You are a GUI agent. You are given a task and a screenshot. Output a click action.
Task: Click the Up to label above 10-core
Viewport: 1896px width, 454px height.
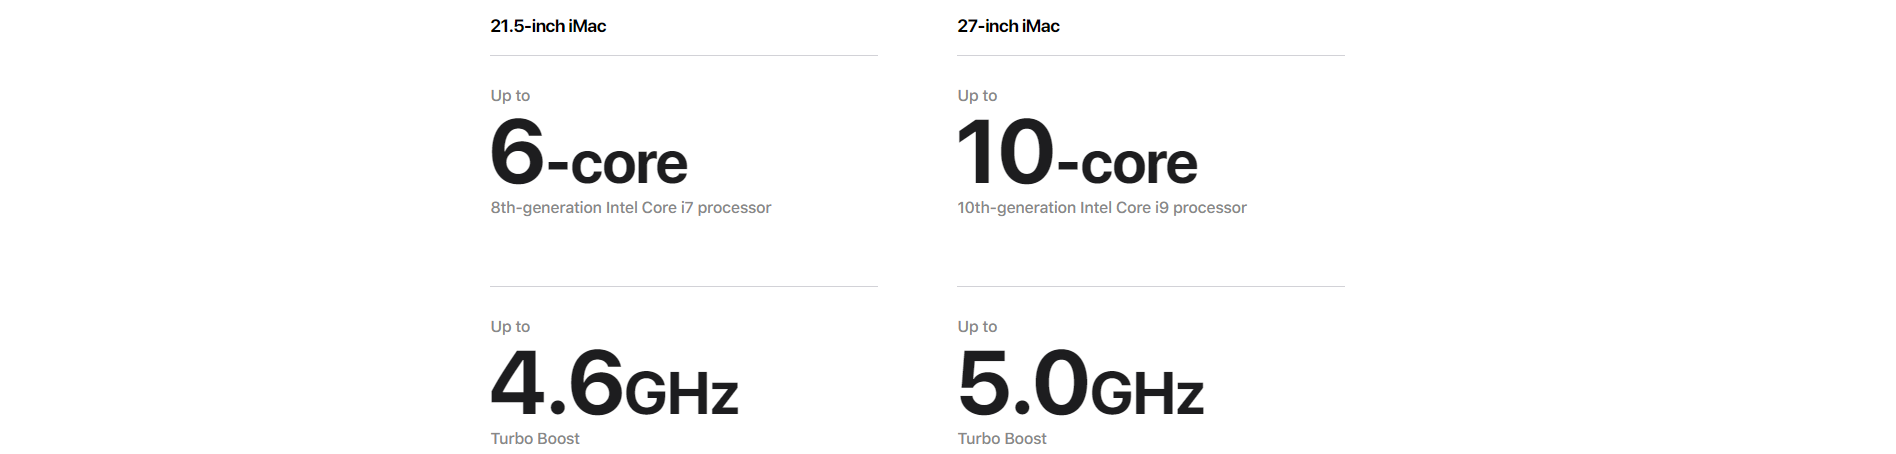[977, 96]
